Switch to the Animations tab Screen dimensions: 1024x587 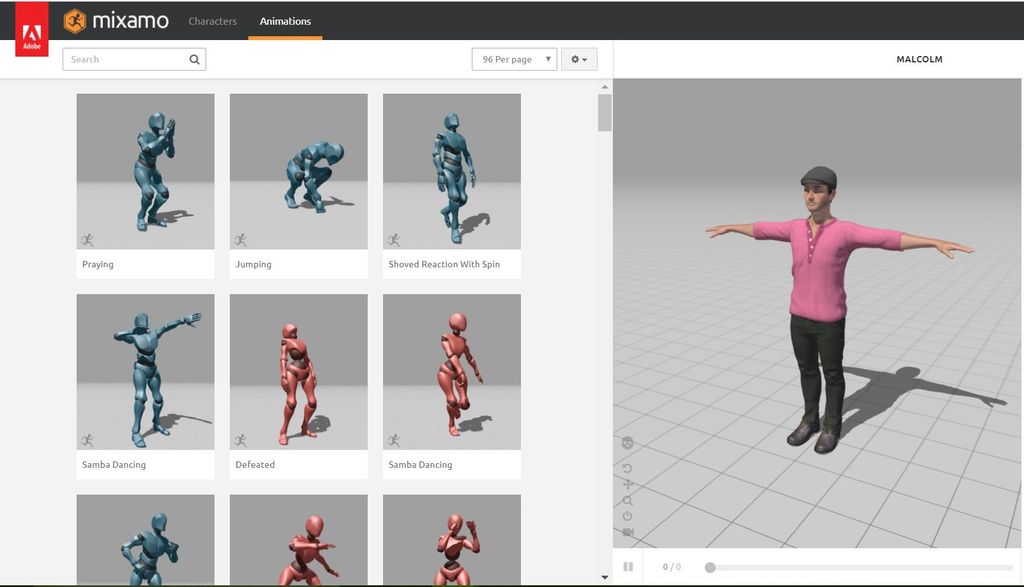(x=285, y=21)
